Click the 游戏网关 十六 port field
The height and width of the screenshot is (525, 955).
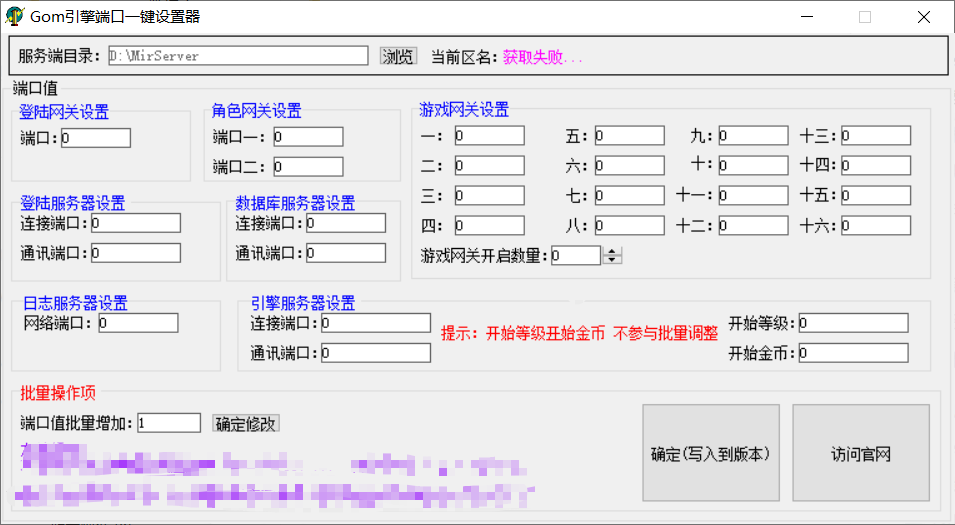pyautogui.click(x=876, y=225)
